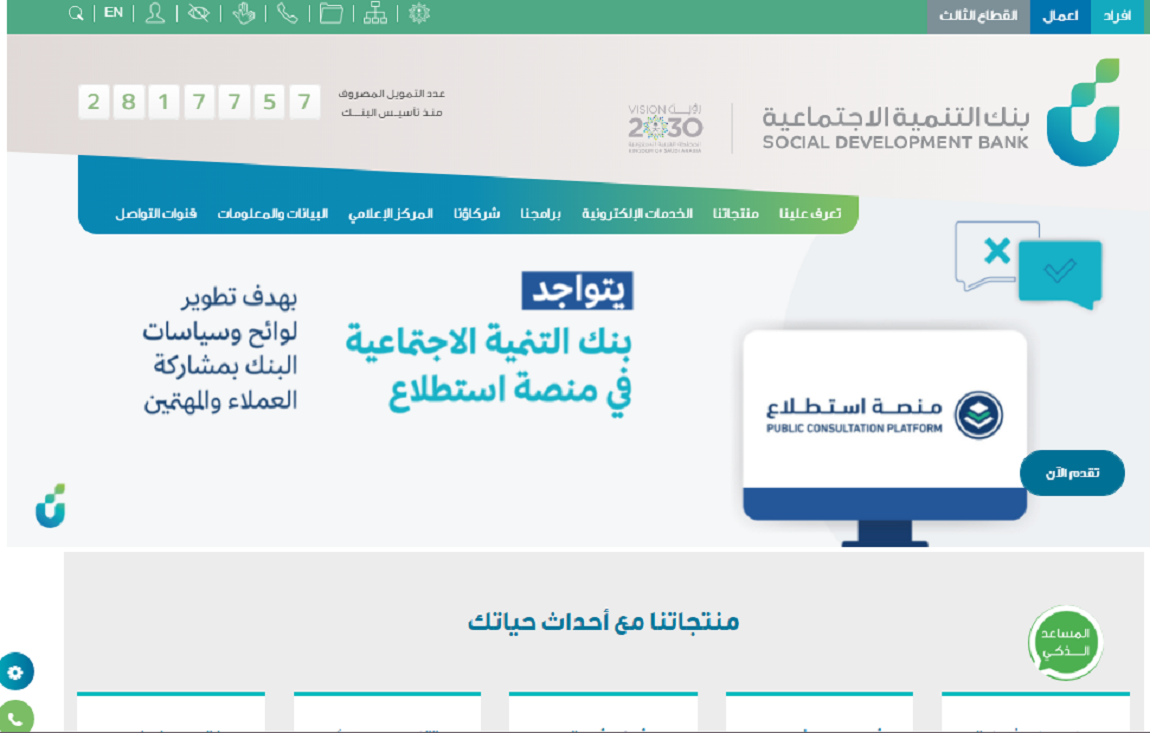Open the برامجنا menu
This screenshot has height=733, width=1150.
tap(541, 213)
